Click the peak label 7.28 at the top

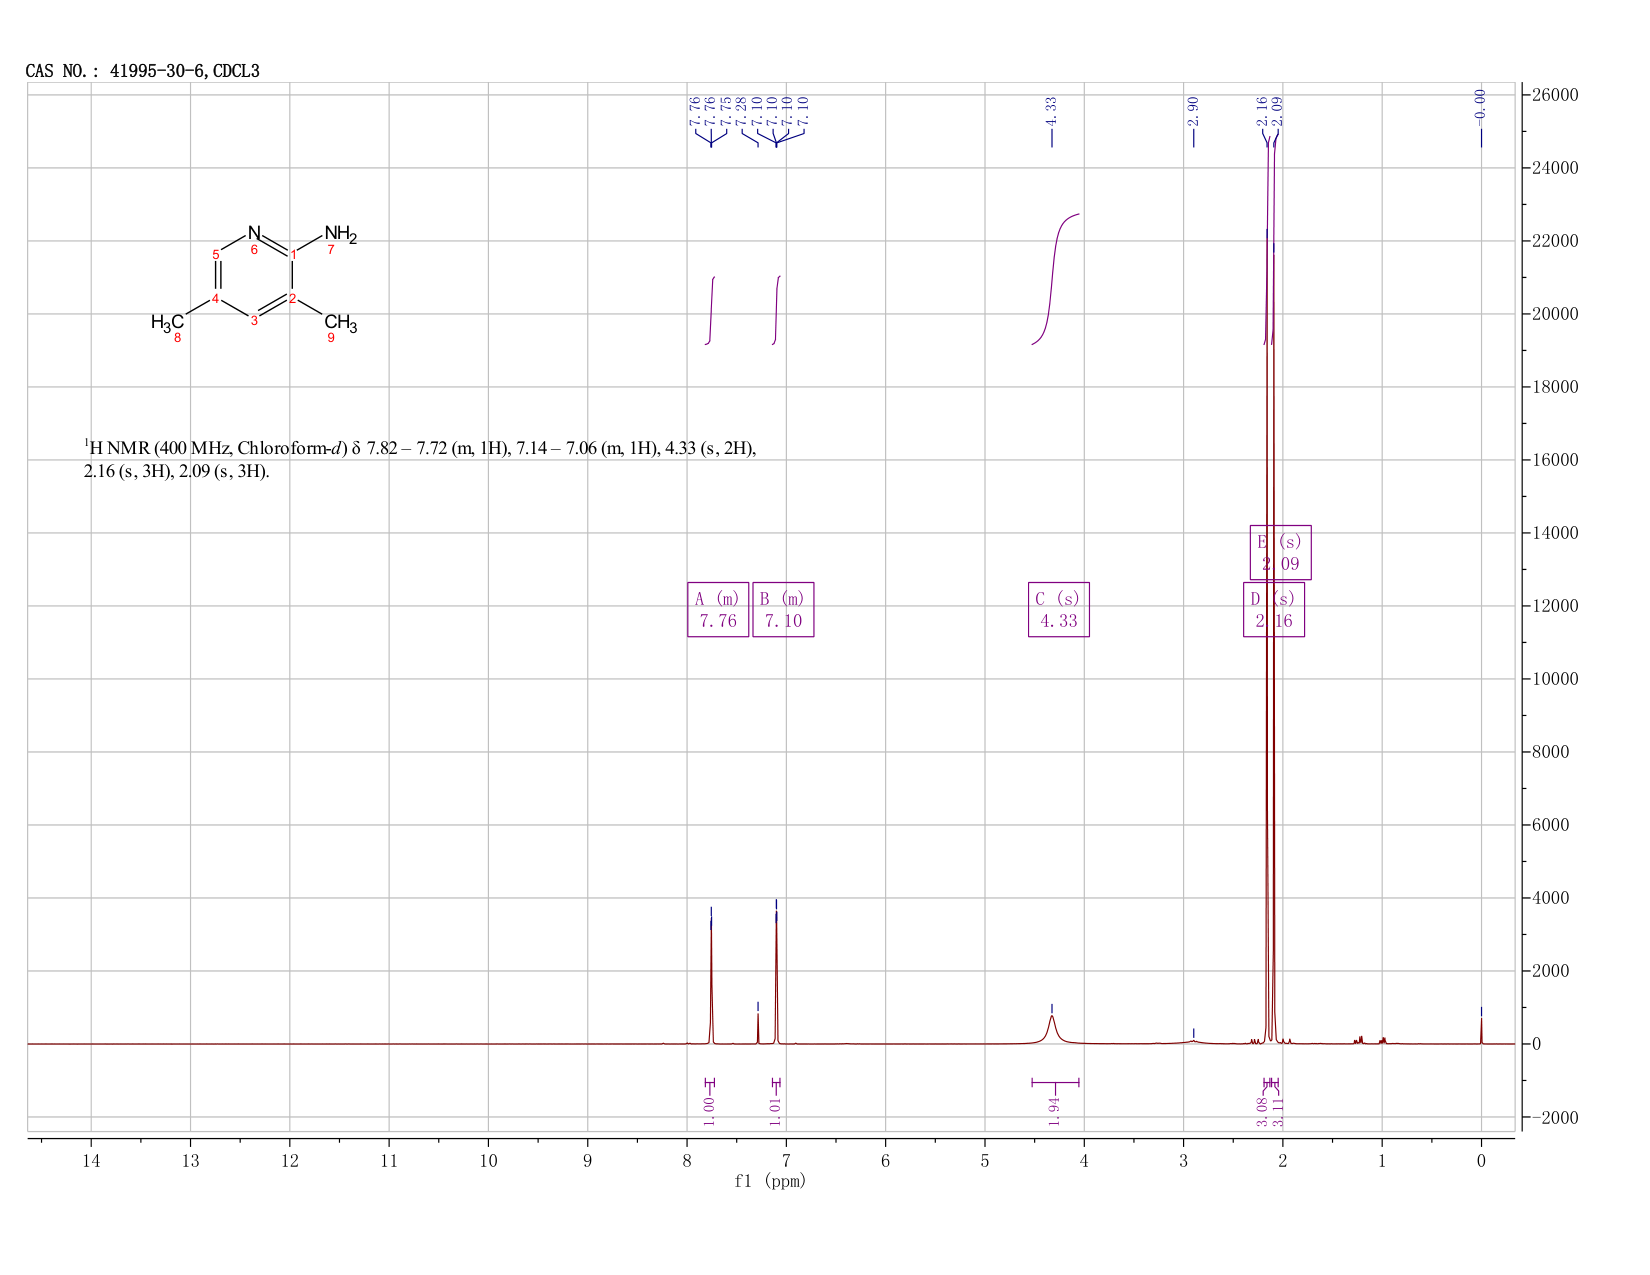coord(742,110)
